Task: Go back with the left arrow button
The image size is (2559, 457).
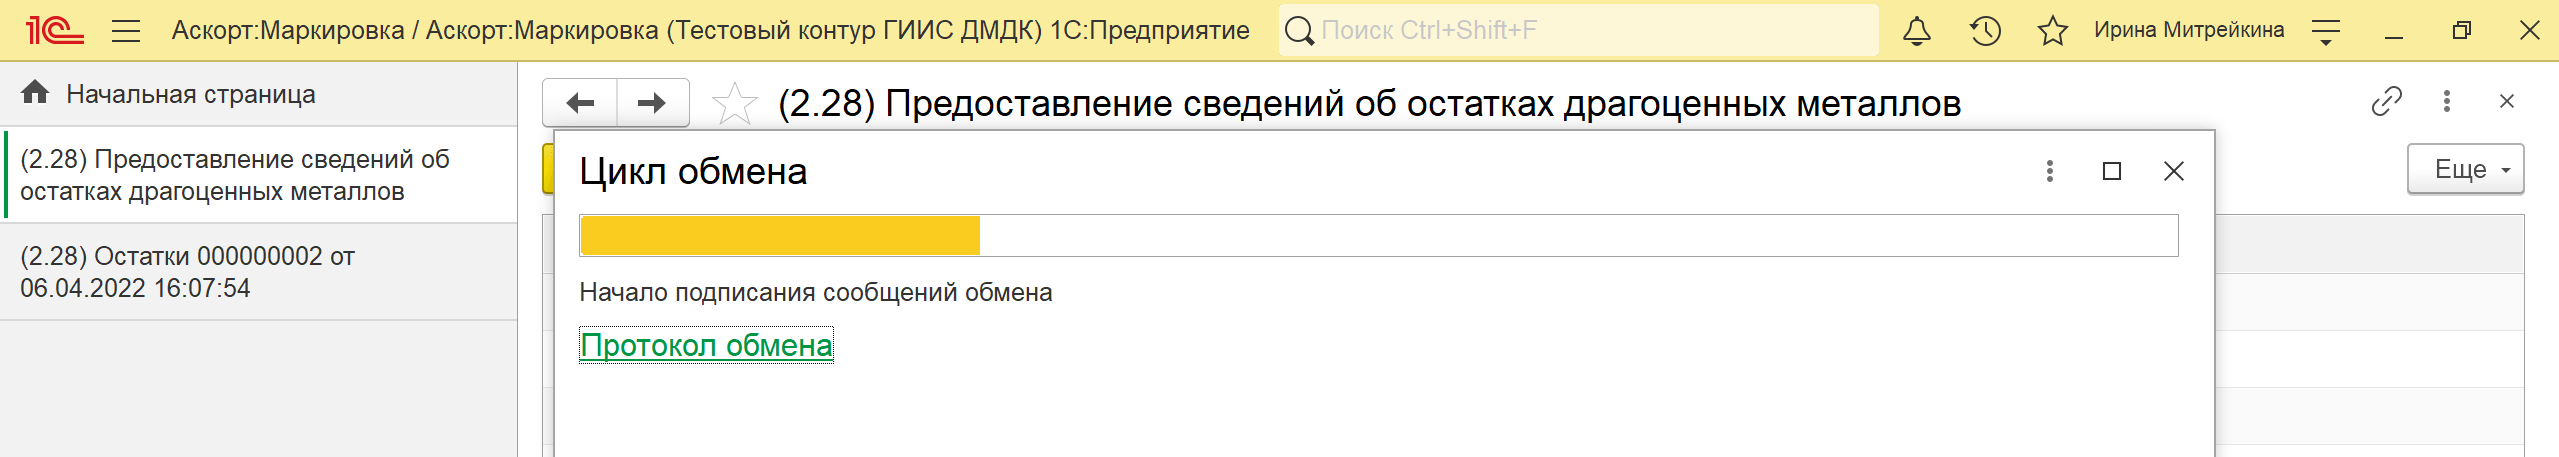Action: pos(580,103)
